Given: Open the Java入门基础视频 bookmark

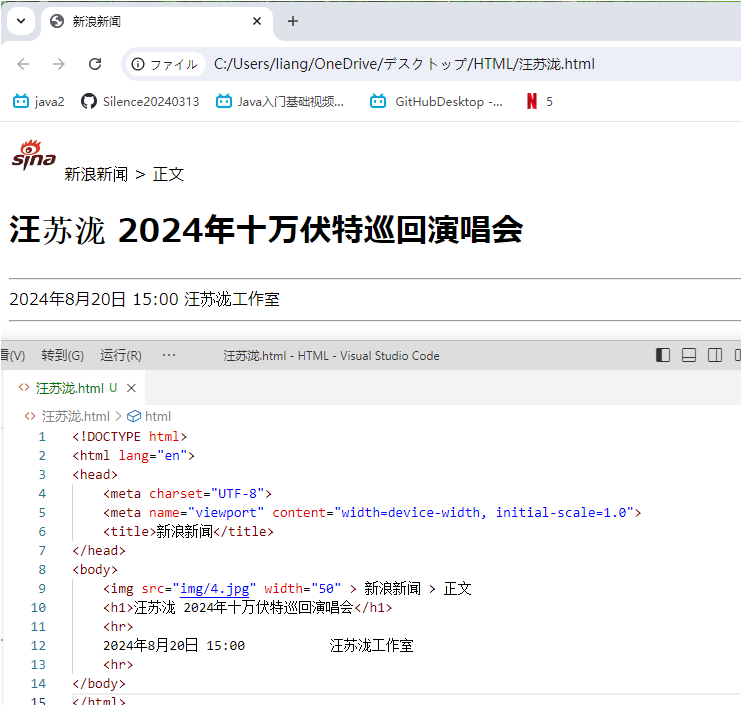Looking at the screenshot, I should [x=280, y=102].
